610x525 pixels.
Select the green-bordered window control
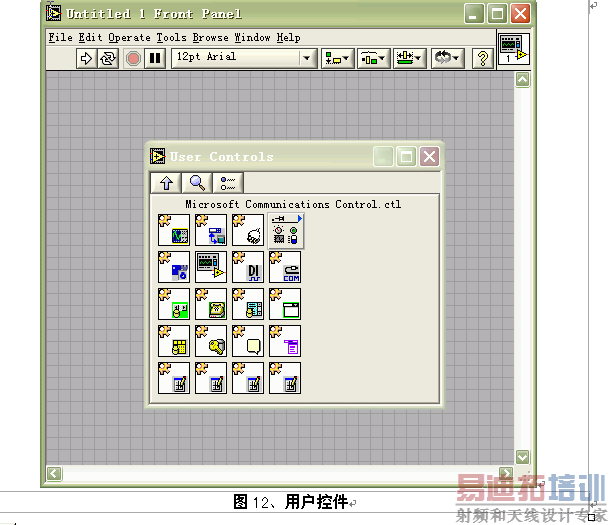point(285,304)
